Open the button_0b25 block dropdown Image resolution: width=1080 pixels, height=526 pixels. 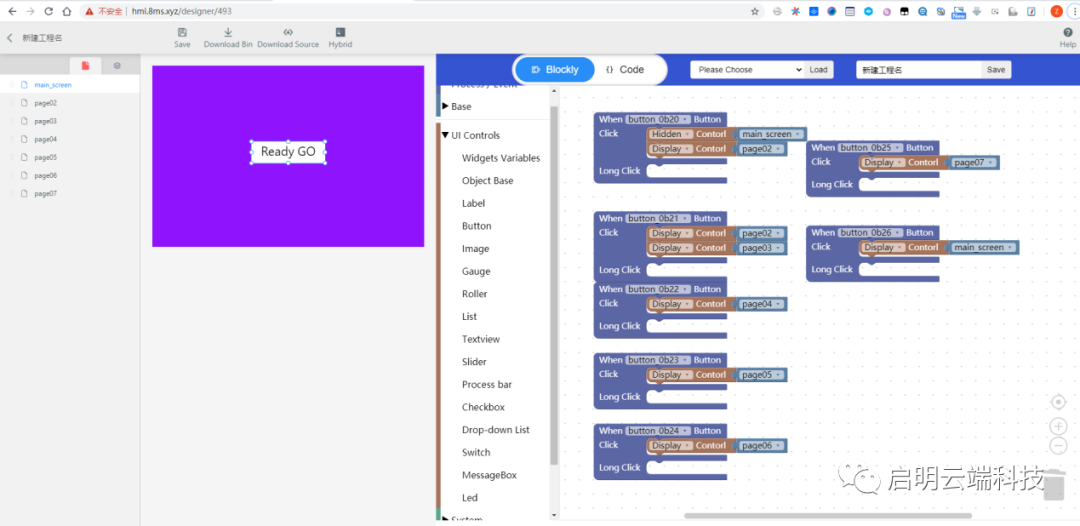click(870, 147)
